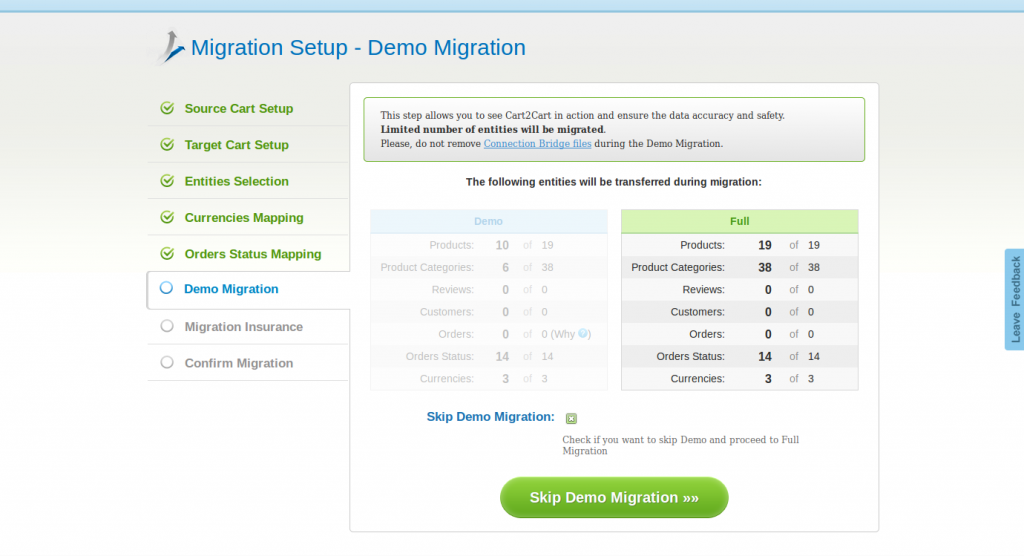Go to the Migration Insurance step

[243, 327]
